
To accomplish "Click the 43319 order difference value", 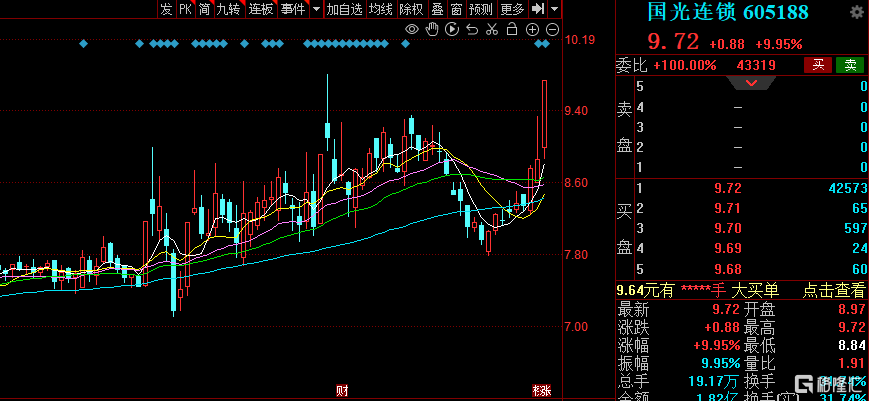I will click(x=755, y=65).
